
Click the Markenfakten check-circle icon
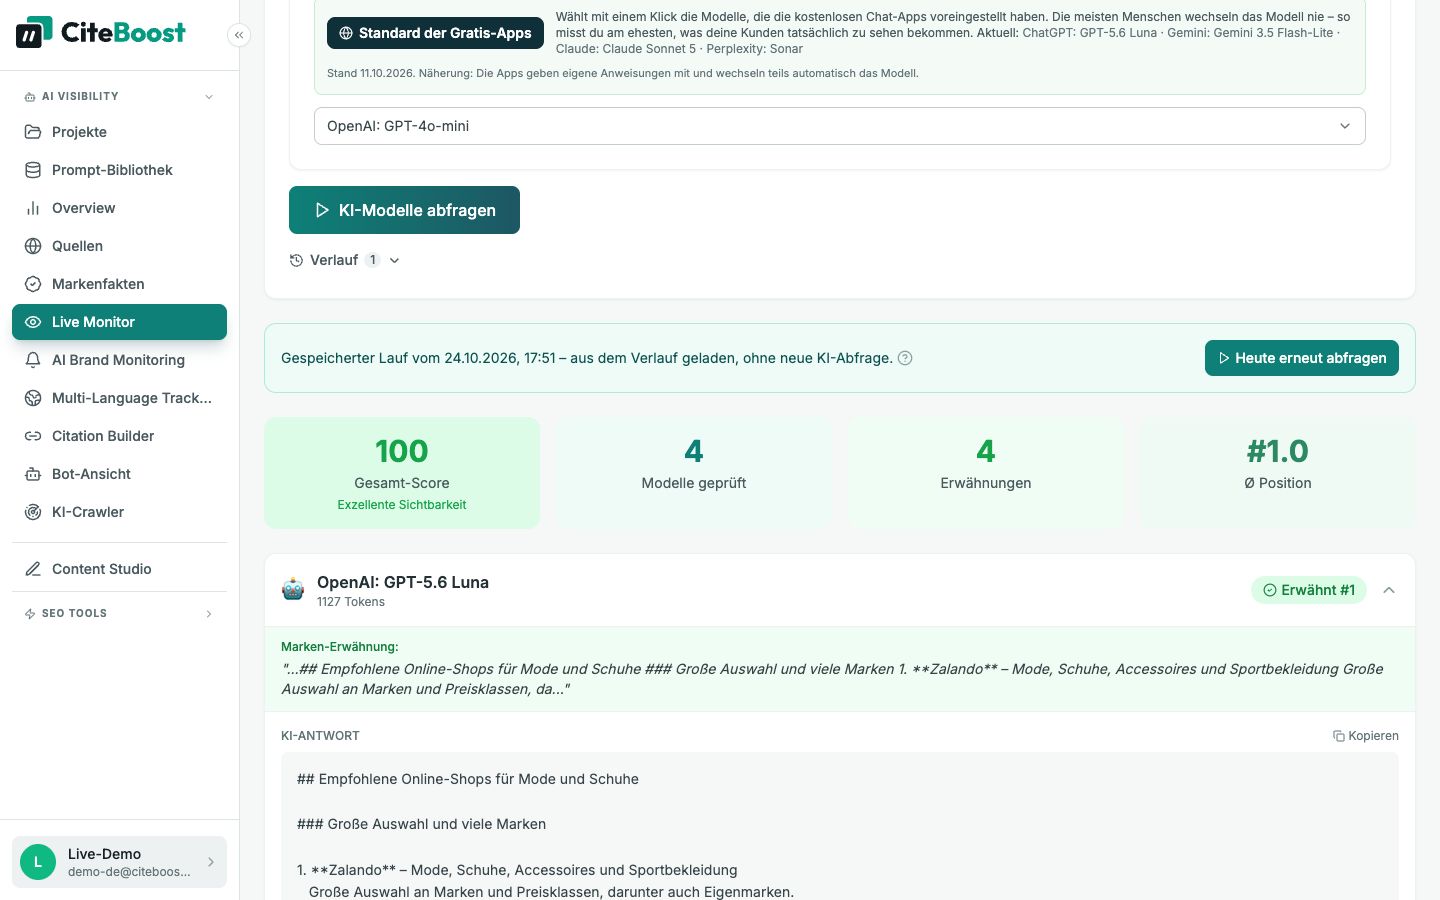(x=33, y=284)
